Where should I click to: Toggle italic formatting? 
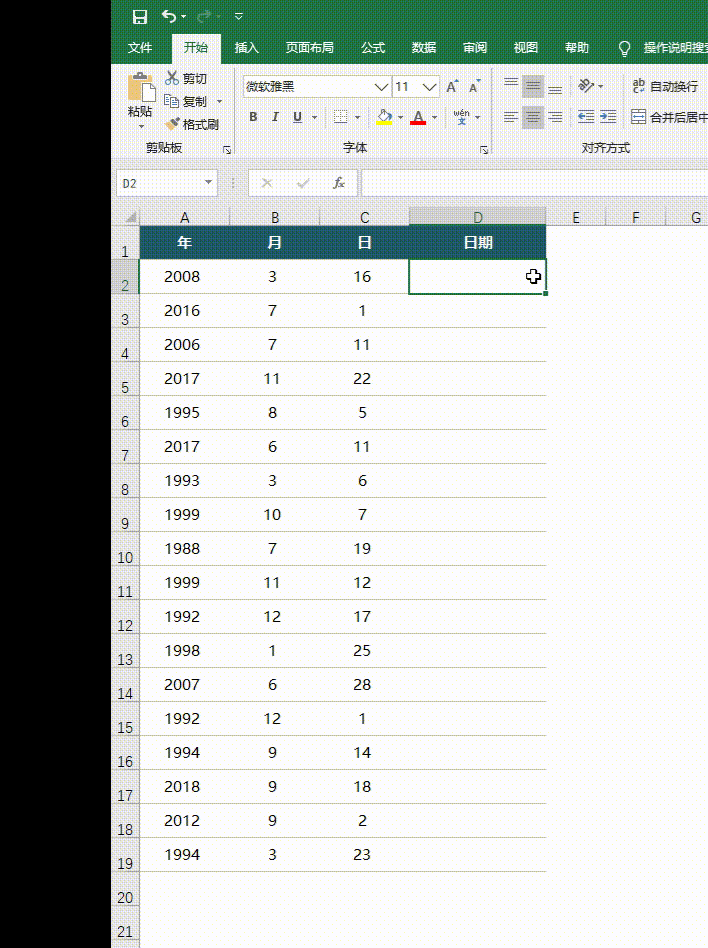[x=275, y=117]
